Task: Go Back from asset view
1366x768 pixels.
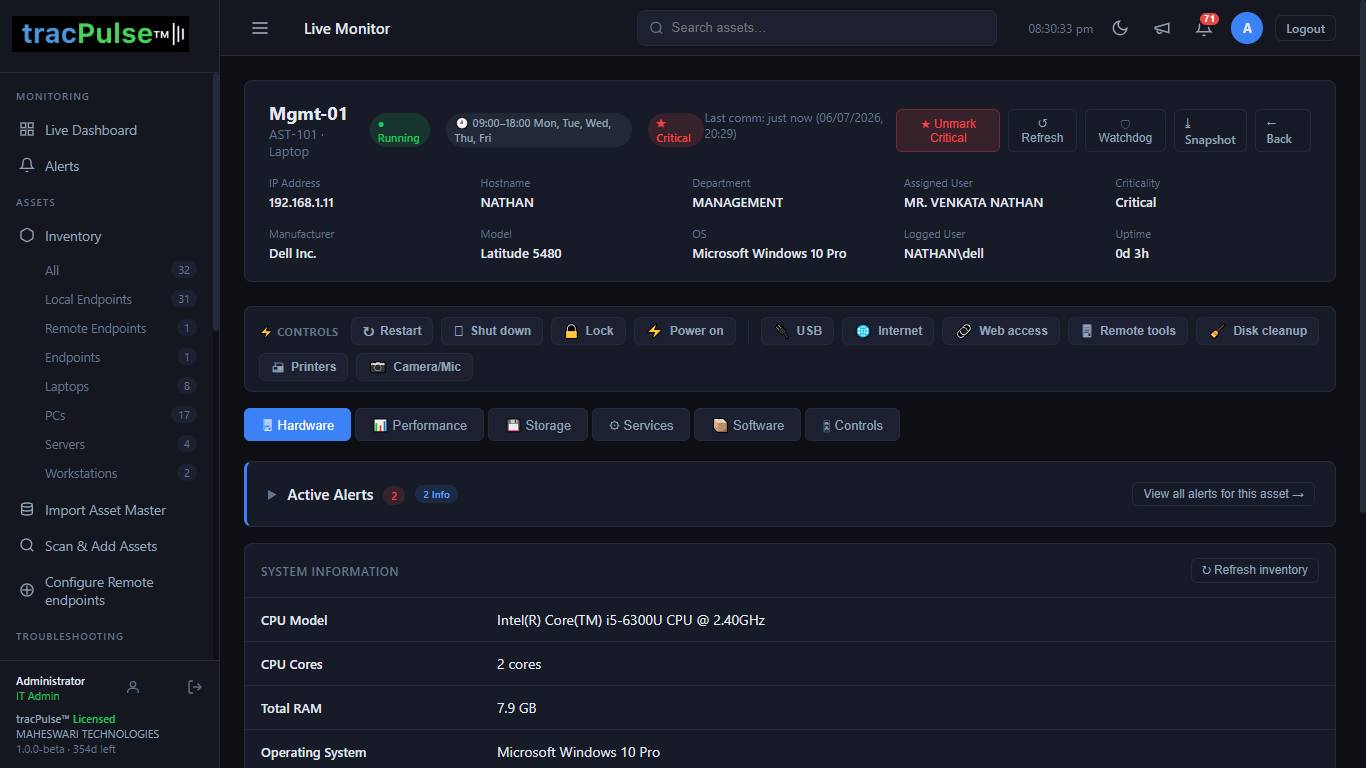Action: pos(1282,130)
